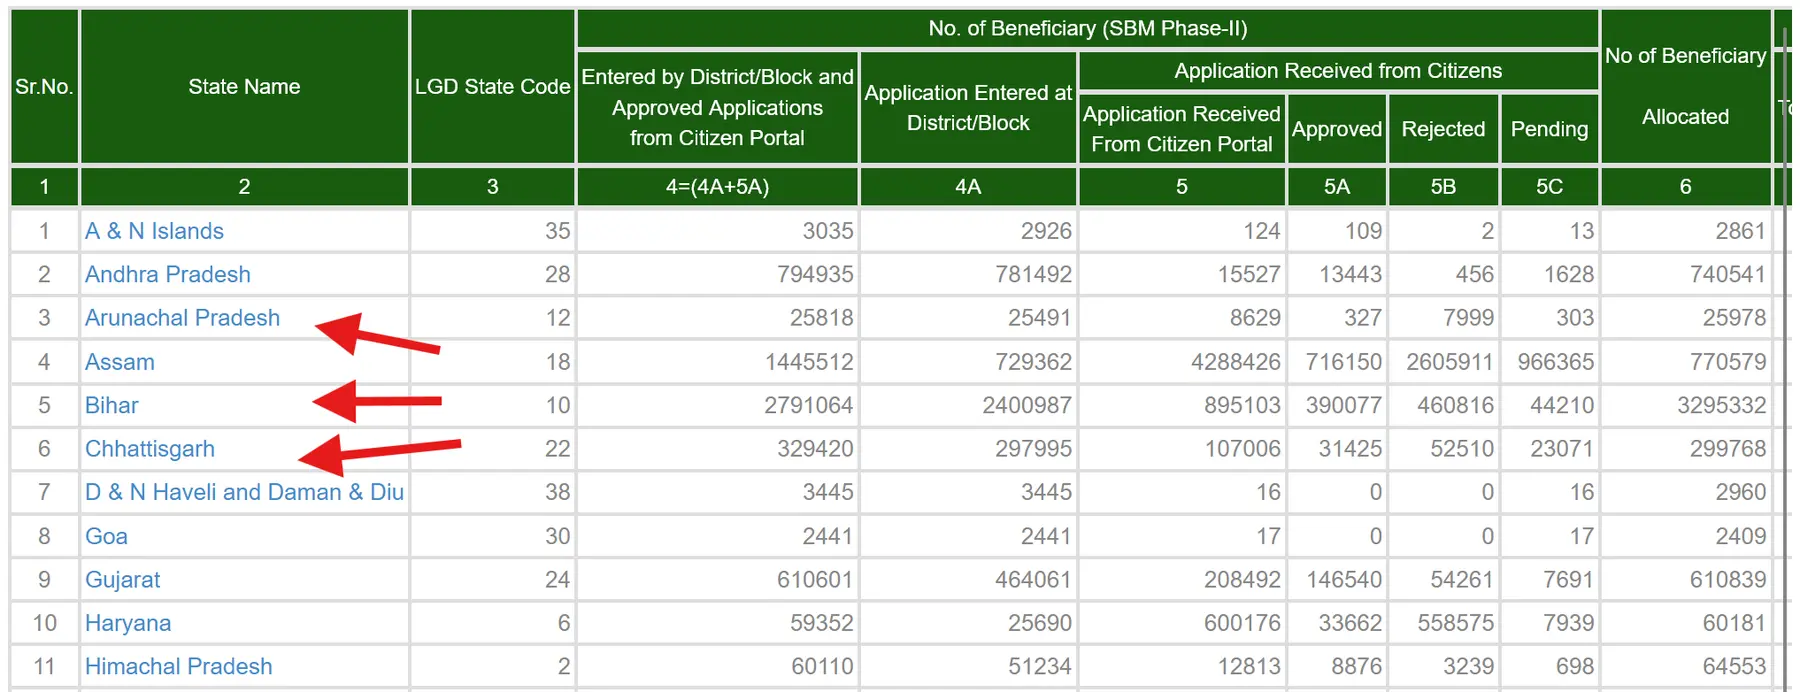This screenshot has height=692, width=1800.
Task: Open the Gujarat state link
Action: pyautogui.click(x=123, y=580)
